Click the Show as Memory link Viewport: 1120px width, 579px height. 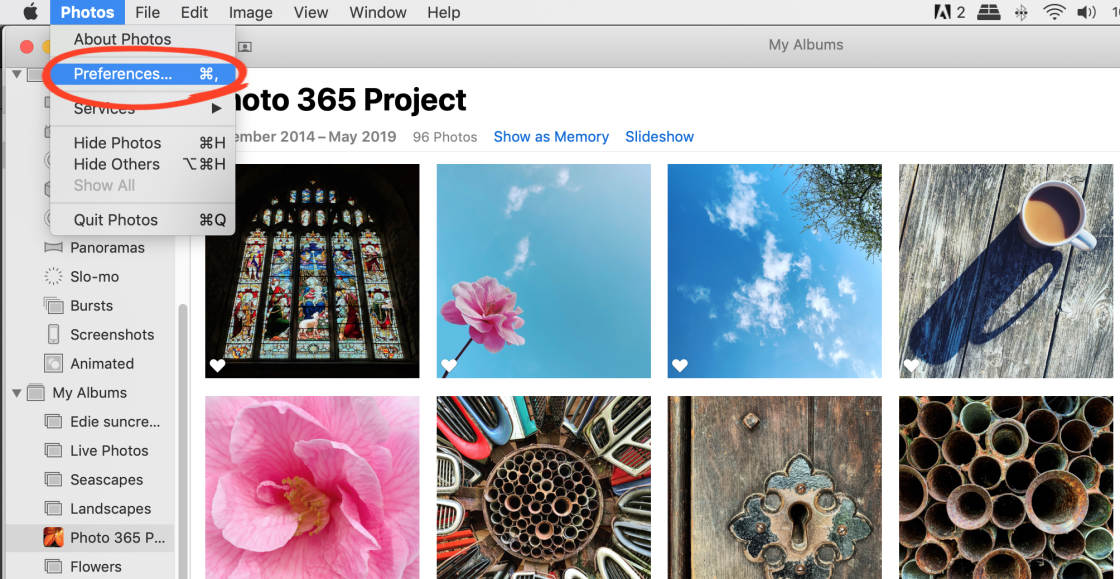click(551, 136)
